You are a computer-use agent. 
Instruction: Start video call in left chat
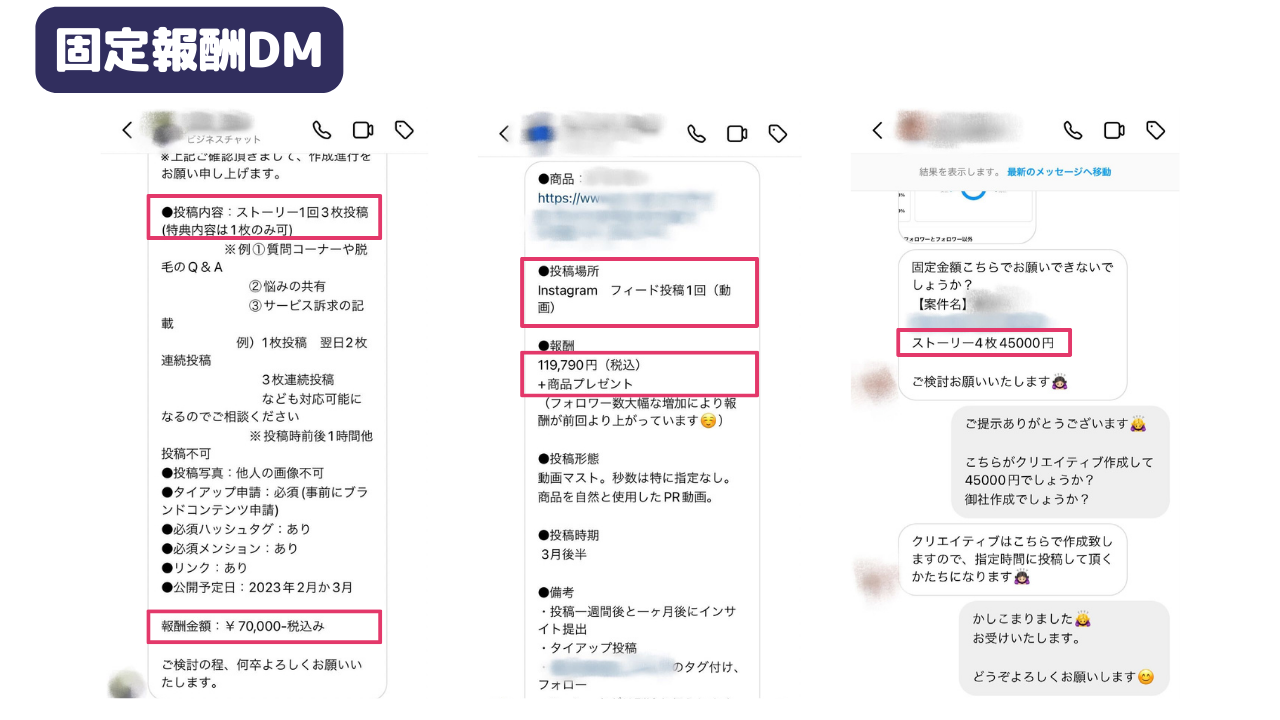click(363, 130)
